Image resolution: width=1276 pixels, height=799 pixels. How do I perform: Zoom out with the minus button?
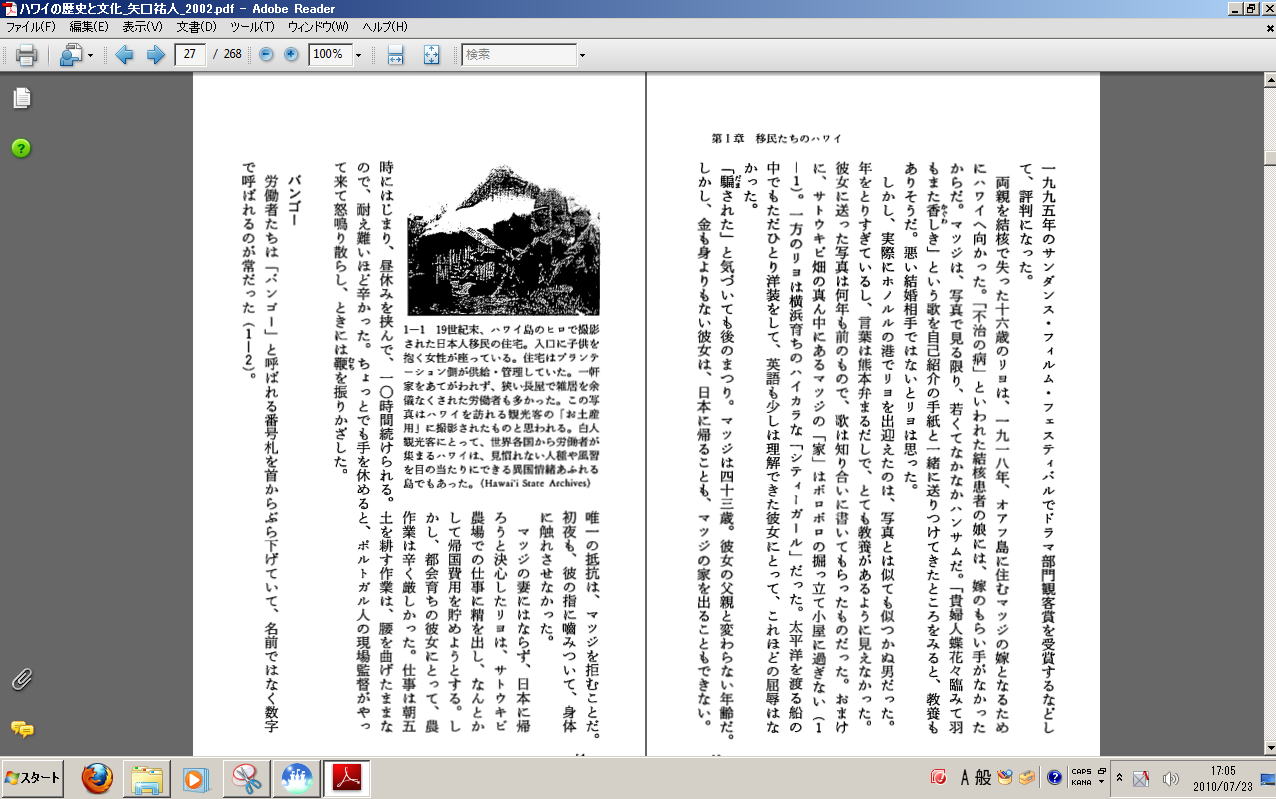(266, 54)
